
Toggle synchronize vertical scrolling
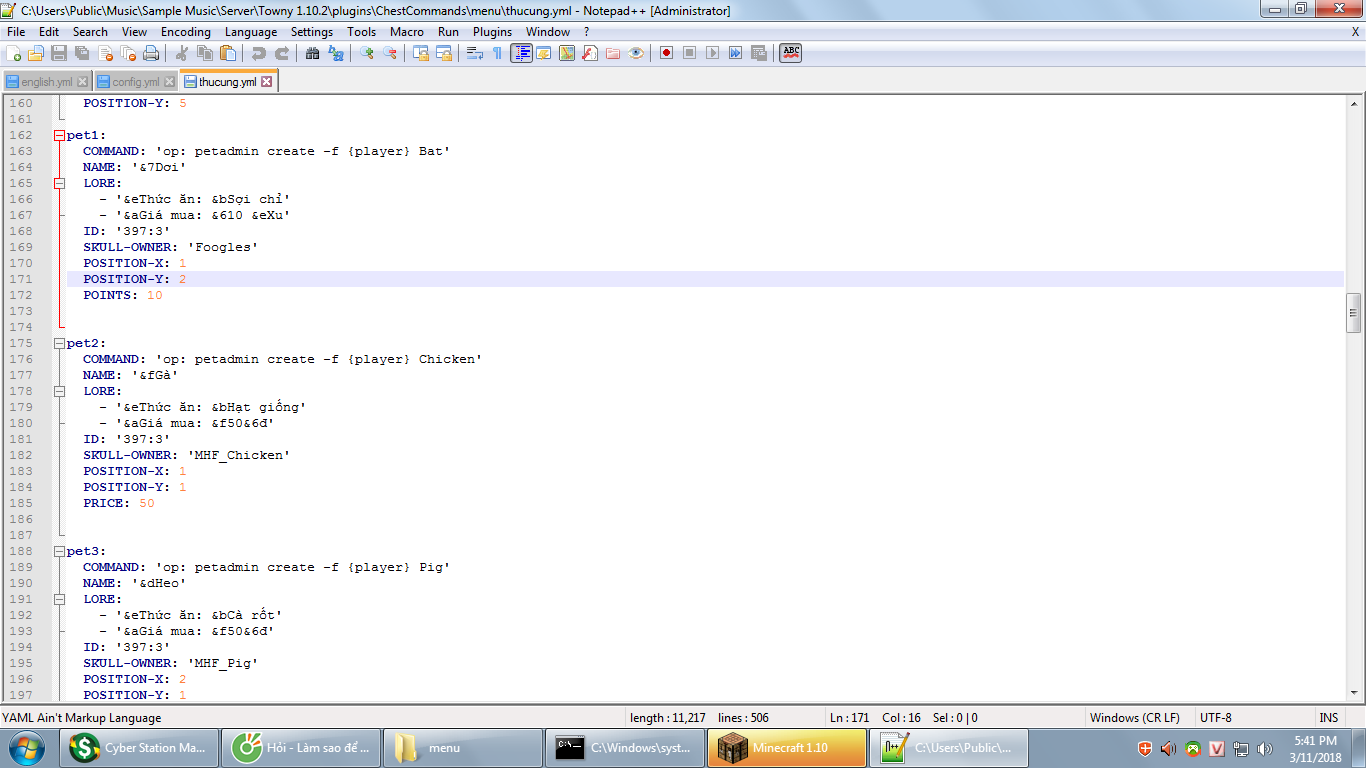(421, 53)
